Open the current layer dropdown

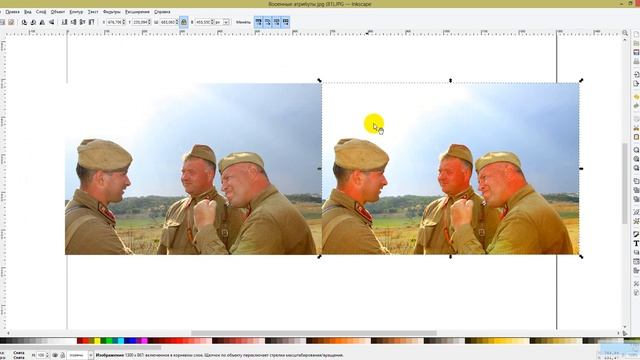(x=80, y=356)
